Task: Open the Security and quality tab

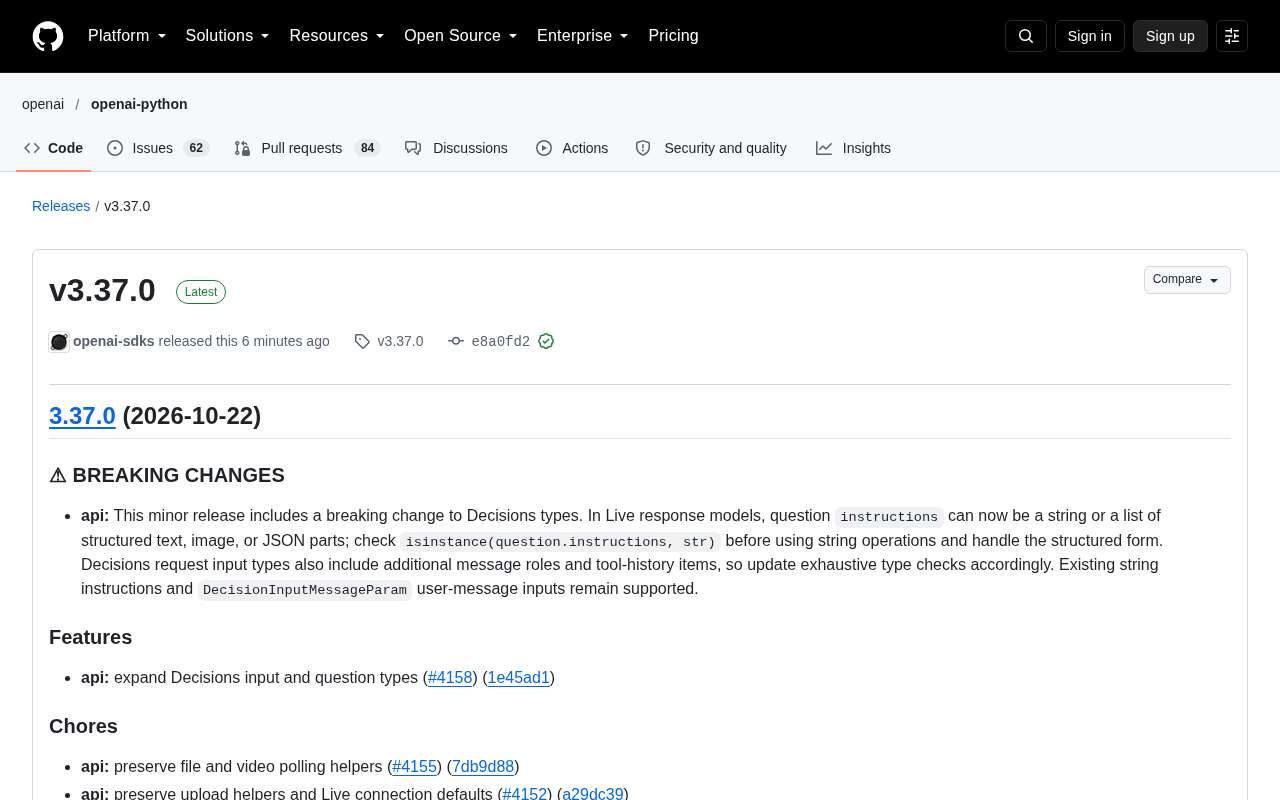Action: 711,148
